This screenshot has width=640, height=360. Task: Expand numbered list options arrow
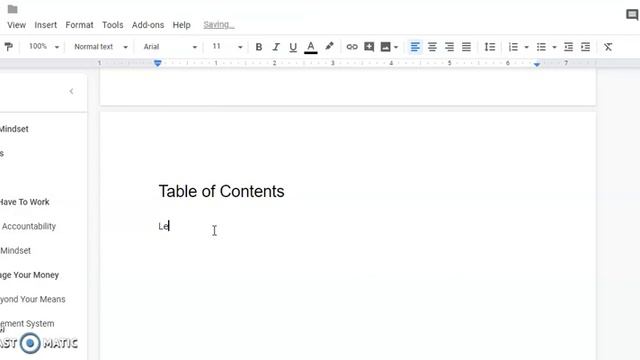[x=527, y=47]
